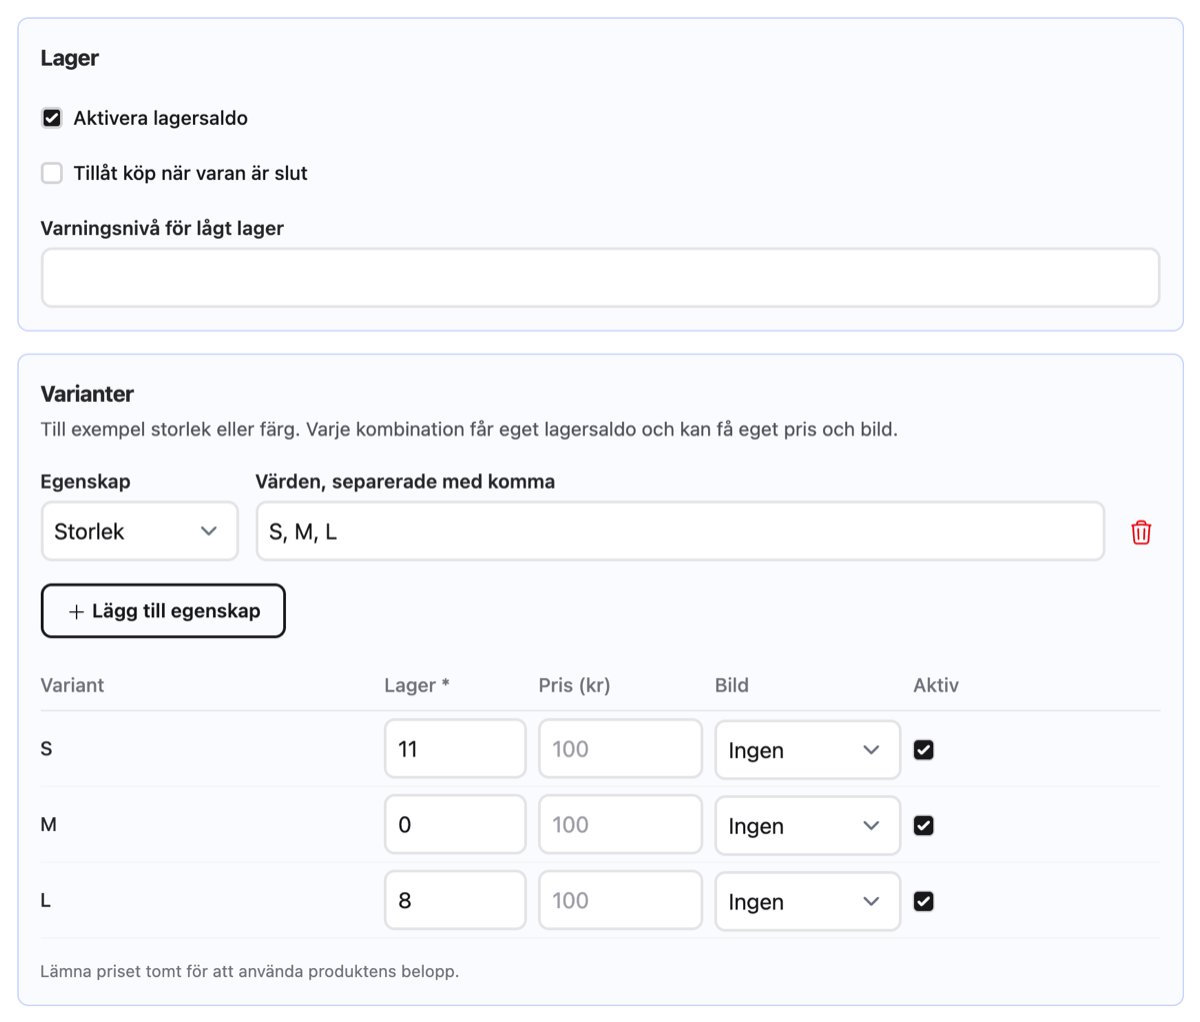Click the L variant name in table
Viewport: 1200px width, 1022px height.
(45, 901)
